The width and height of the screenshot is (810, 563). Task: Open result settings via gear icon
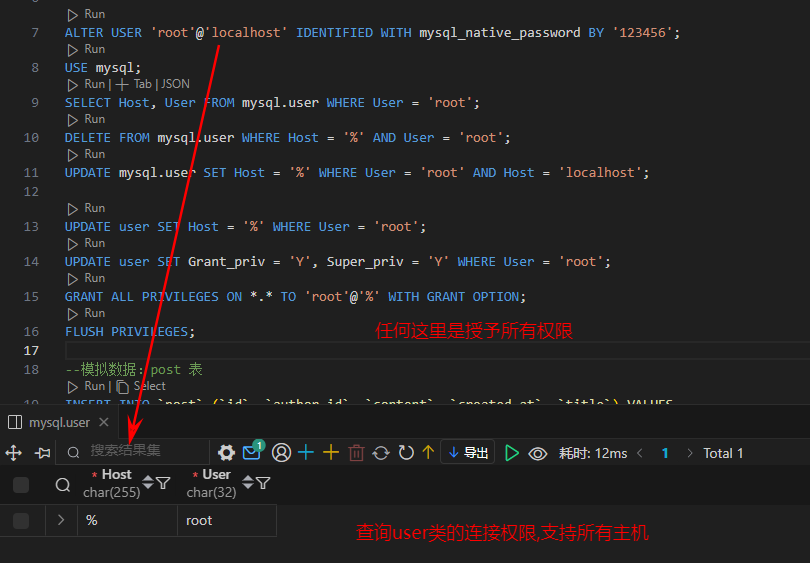[226, 452]
